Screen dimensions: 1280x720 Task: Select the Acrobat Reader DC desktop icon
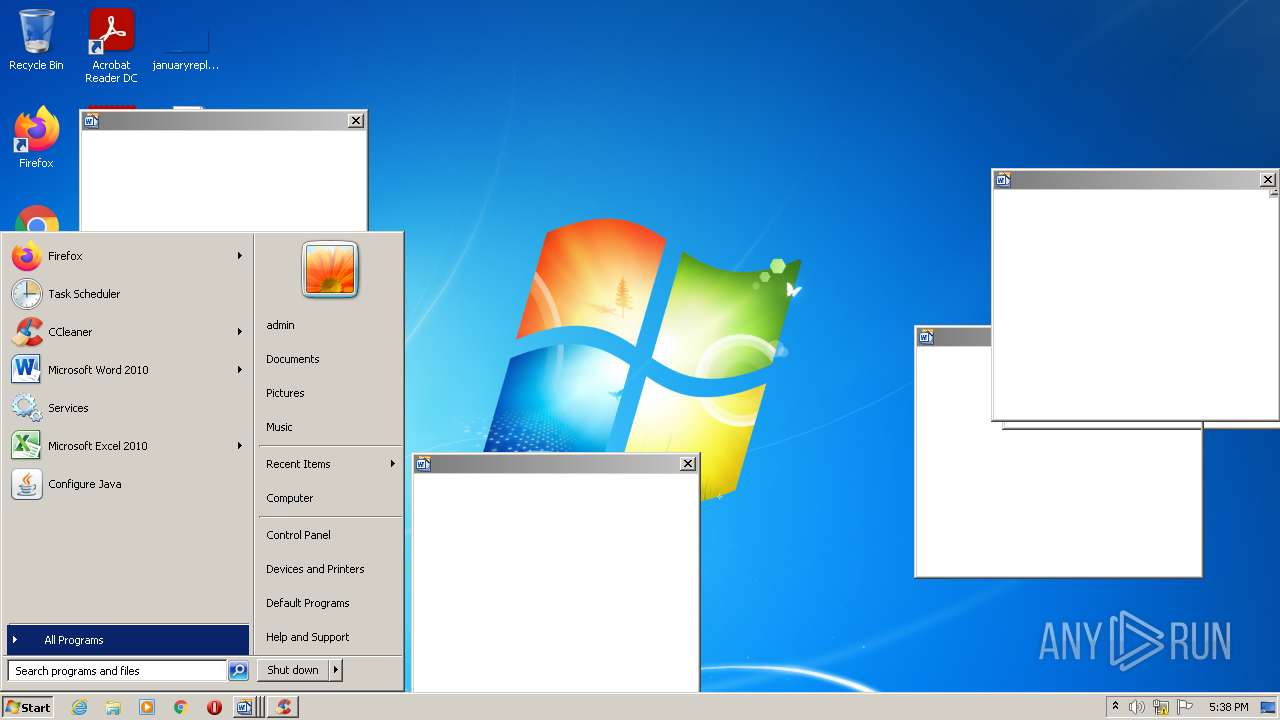click(x=111, y=46)
